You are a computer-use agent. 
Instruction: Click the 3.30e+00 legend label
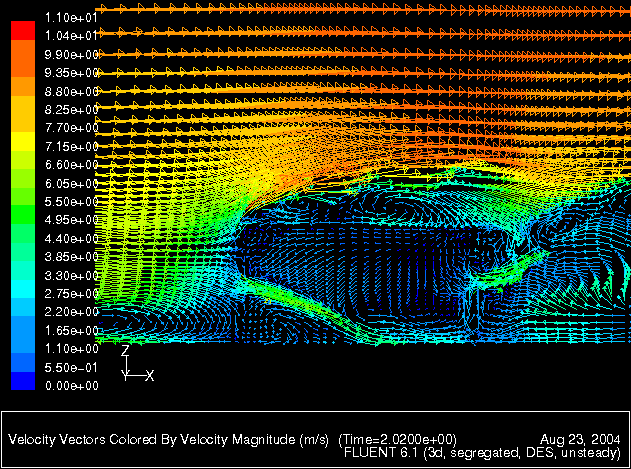click(72, 275)
